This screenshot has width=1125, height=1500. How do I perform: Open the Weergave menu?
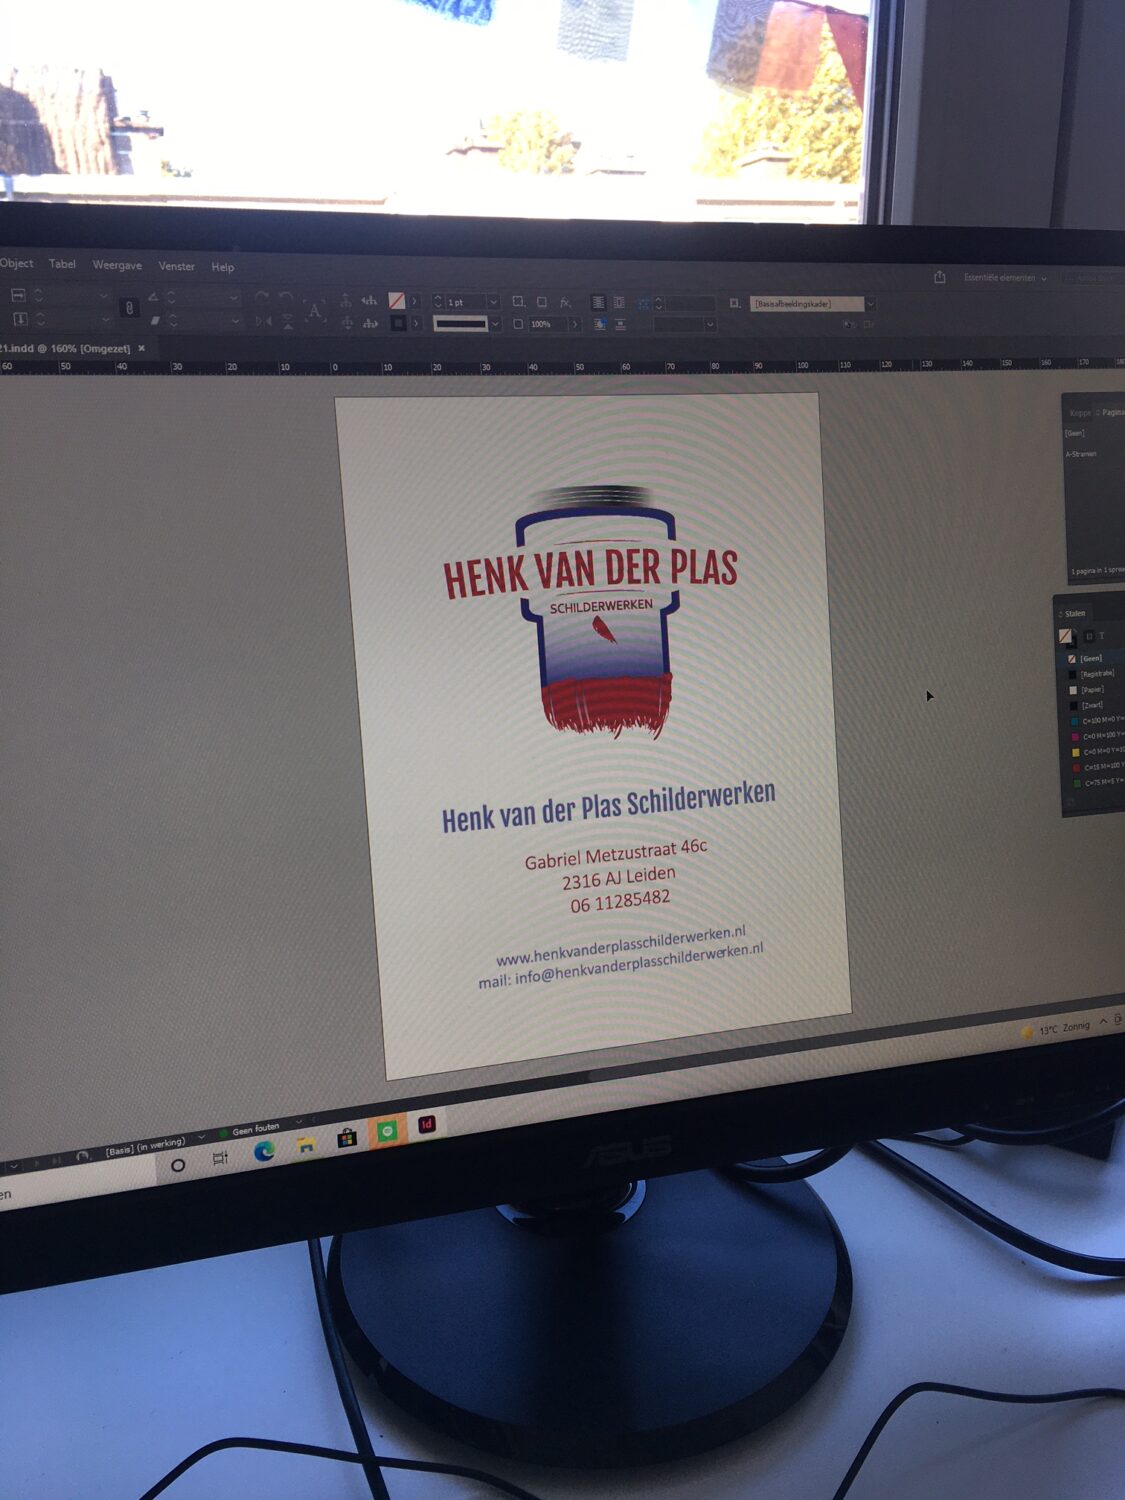(x=117, y=265)
